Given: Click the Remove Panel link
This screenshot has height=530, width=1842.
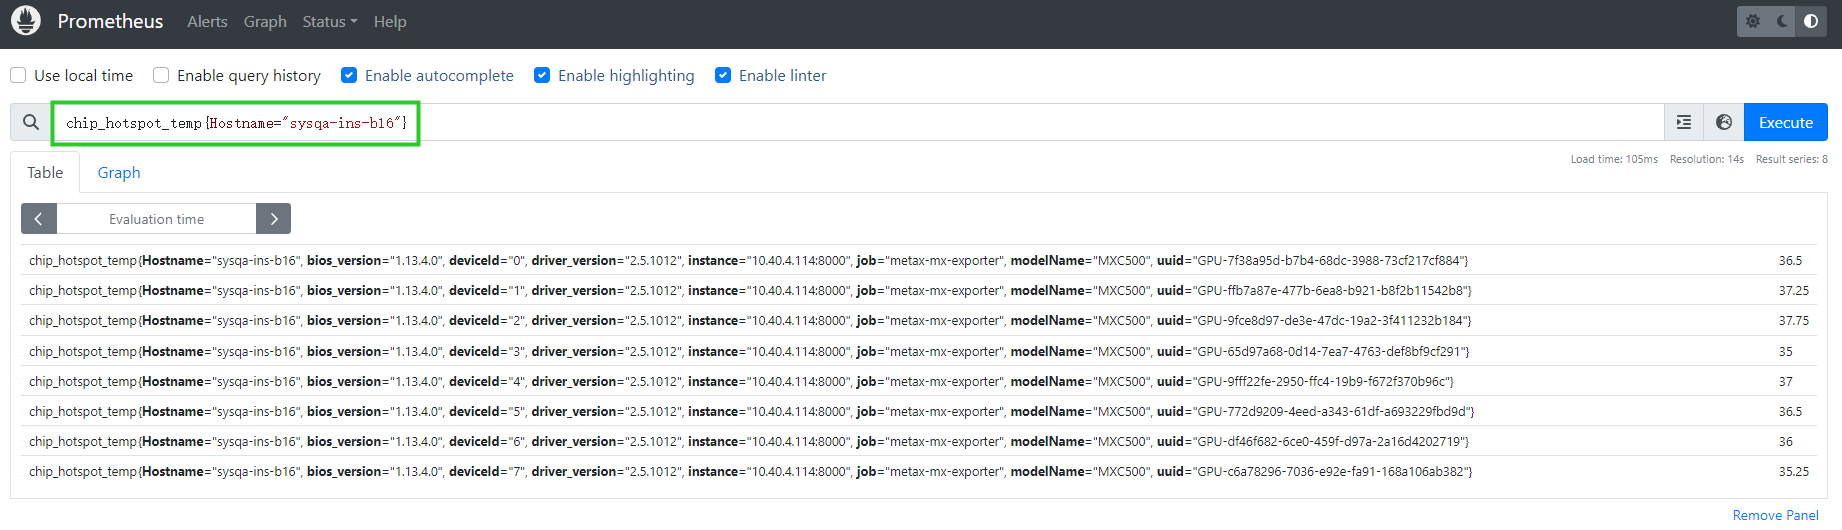Looking at the screenshot, I should point(1775,515).
